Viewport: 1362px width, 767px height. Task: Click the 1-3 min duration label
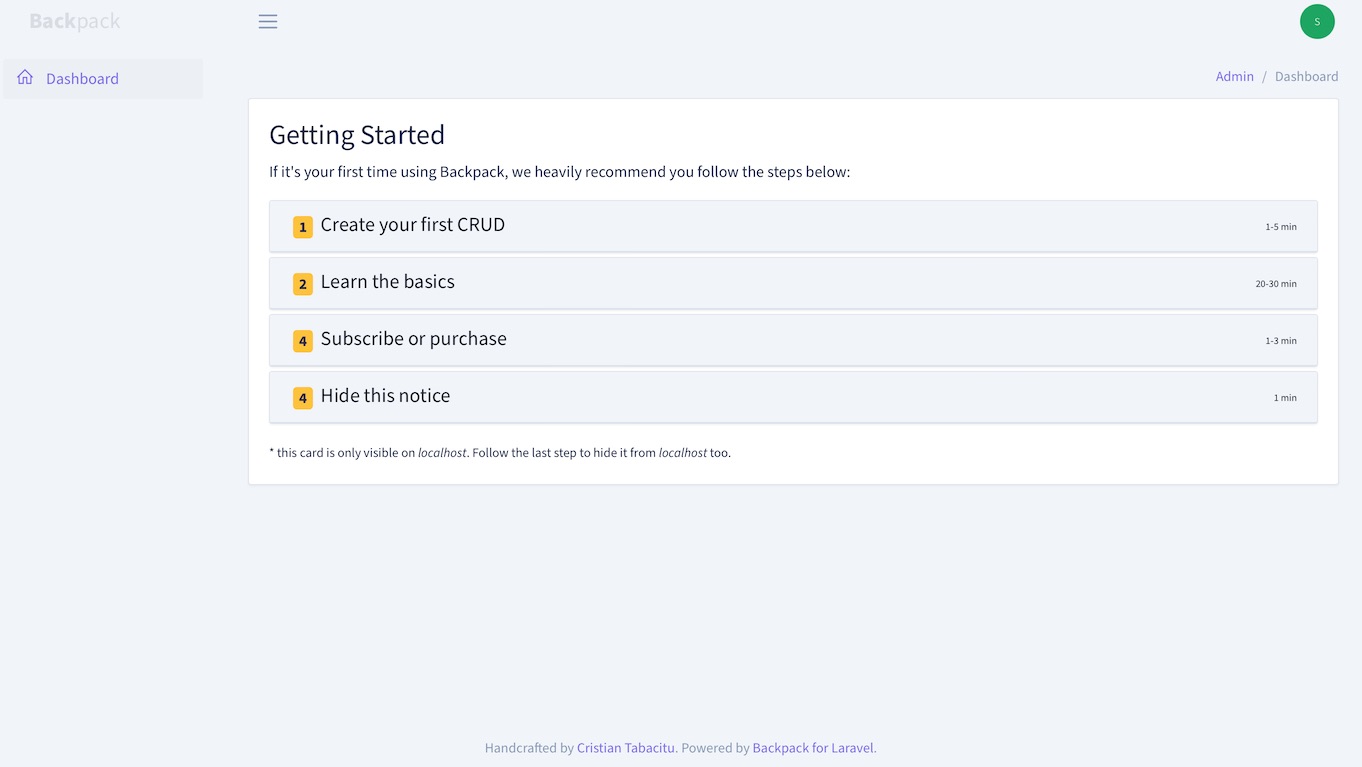click(x=1281, y=341)
